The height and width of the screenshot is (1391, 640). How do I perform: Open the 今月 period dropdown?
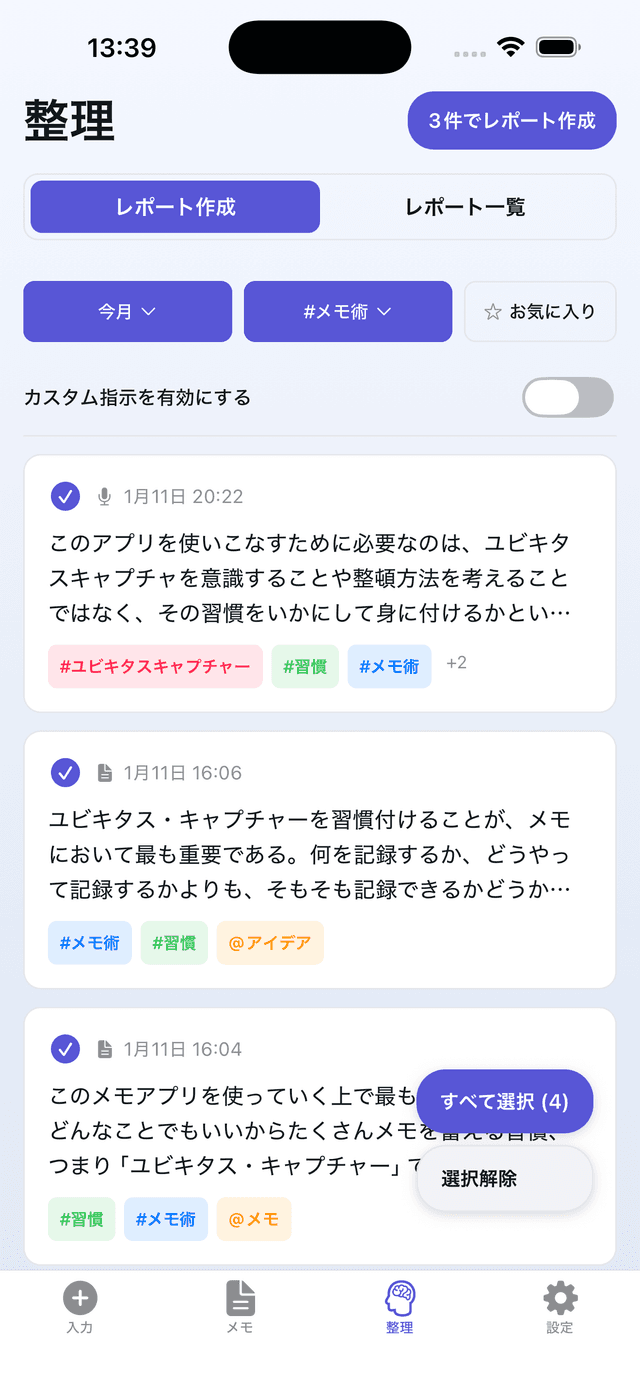pyautogui.click(x=127, y=311)
